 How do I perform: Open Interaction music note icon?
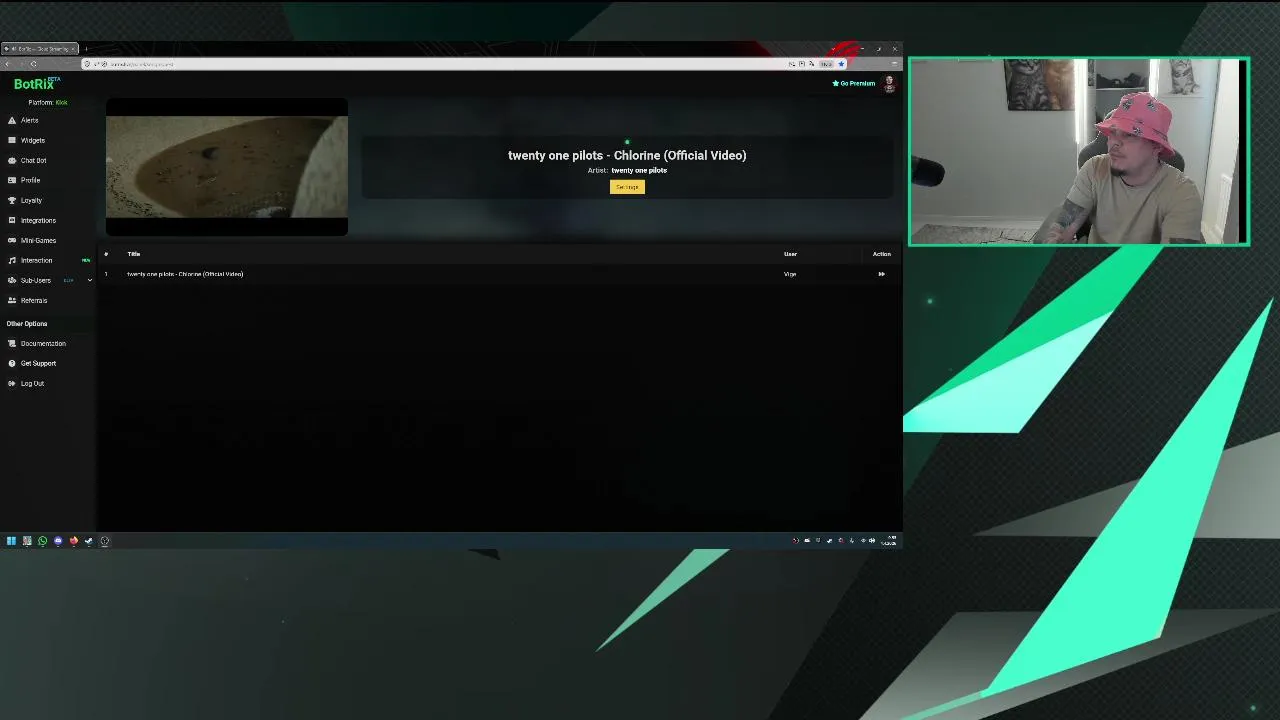pyautogui.click(x=12, y=260)
